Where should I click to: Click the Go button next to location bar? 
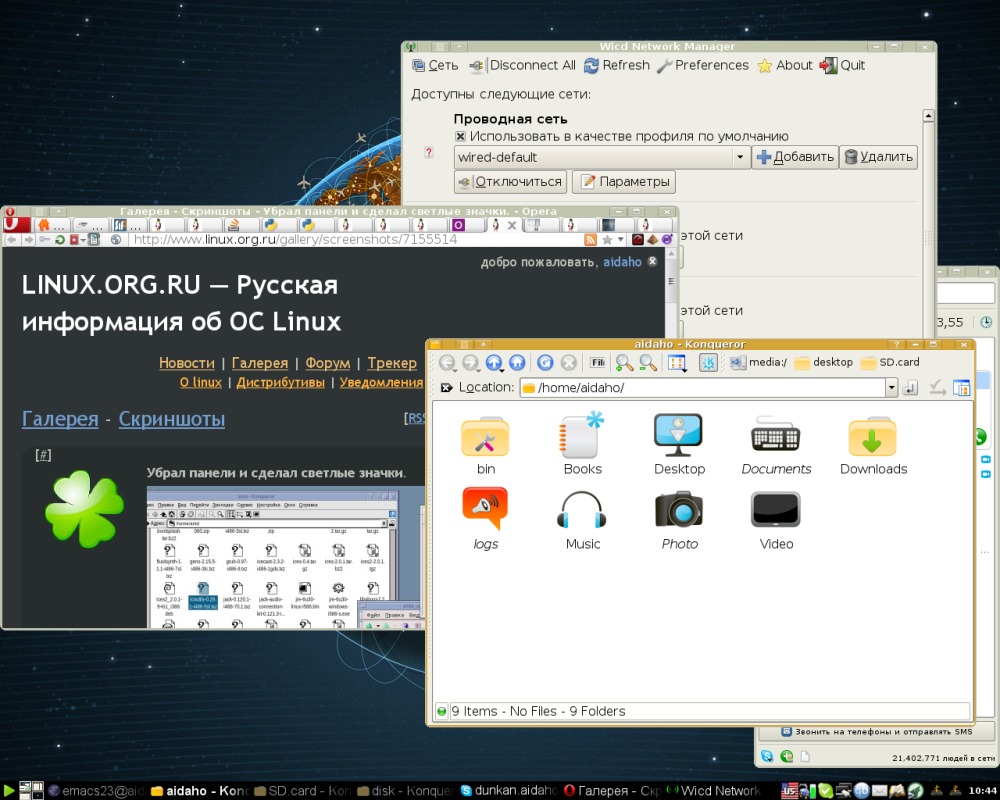pyautogui.click(x=910, y=387)
